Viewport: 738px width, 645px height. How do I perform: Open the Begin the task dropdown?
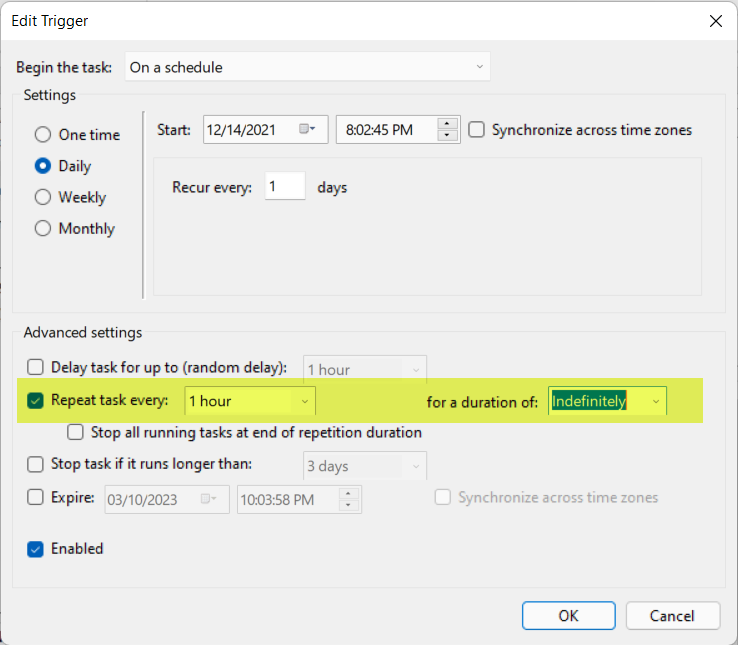[308, 67]
